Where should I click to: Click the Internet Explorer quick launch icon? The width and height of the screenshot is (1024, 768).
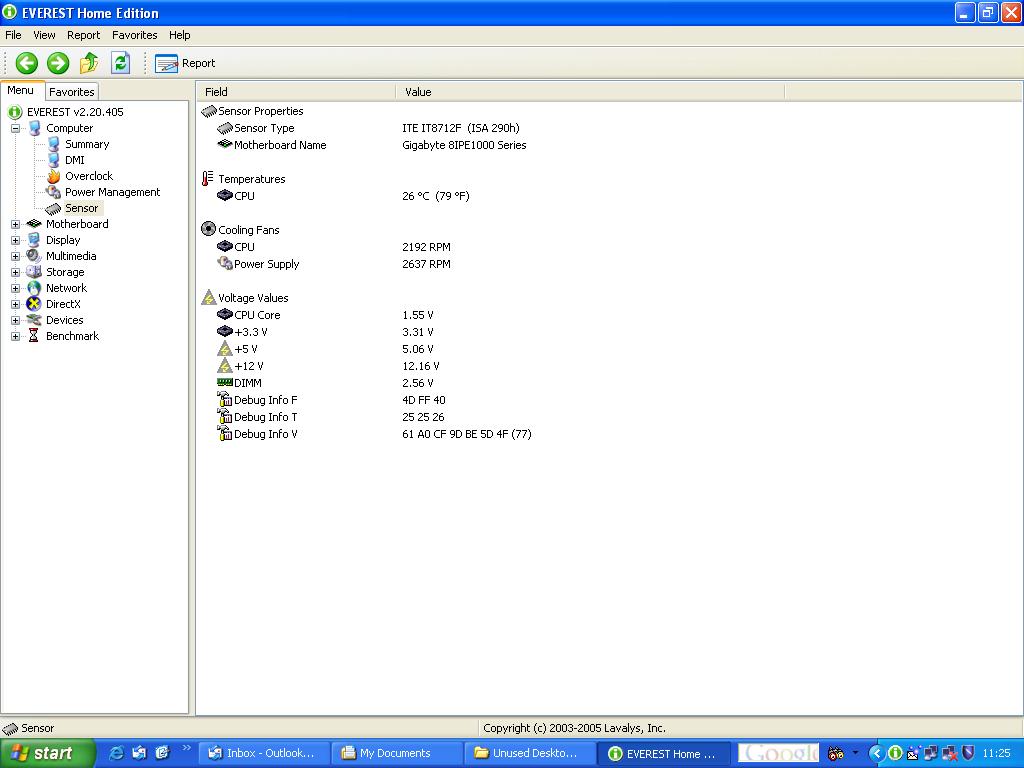click(116, 754)
